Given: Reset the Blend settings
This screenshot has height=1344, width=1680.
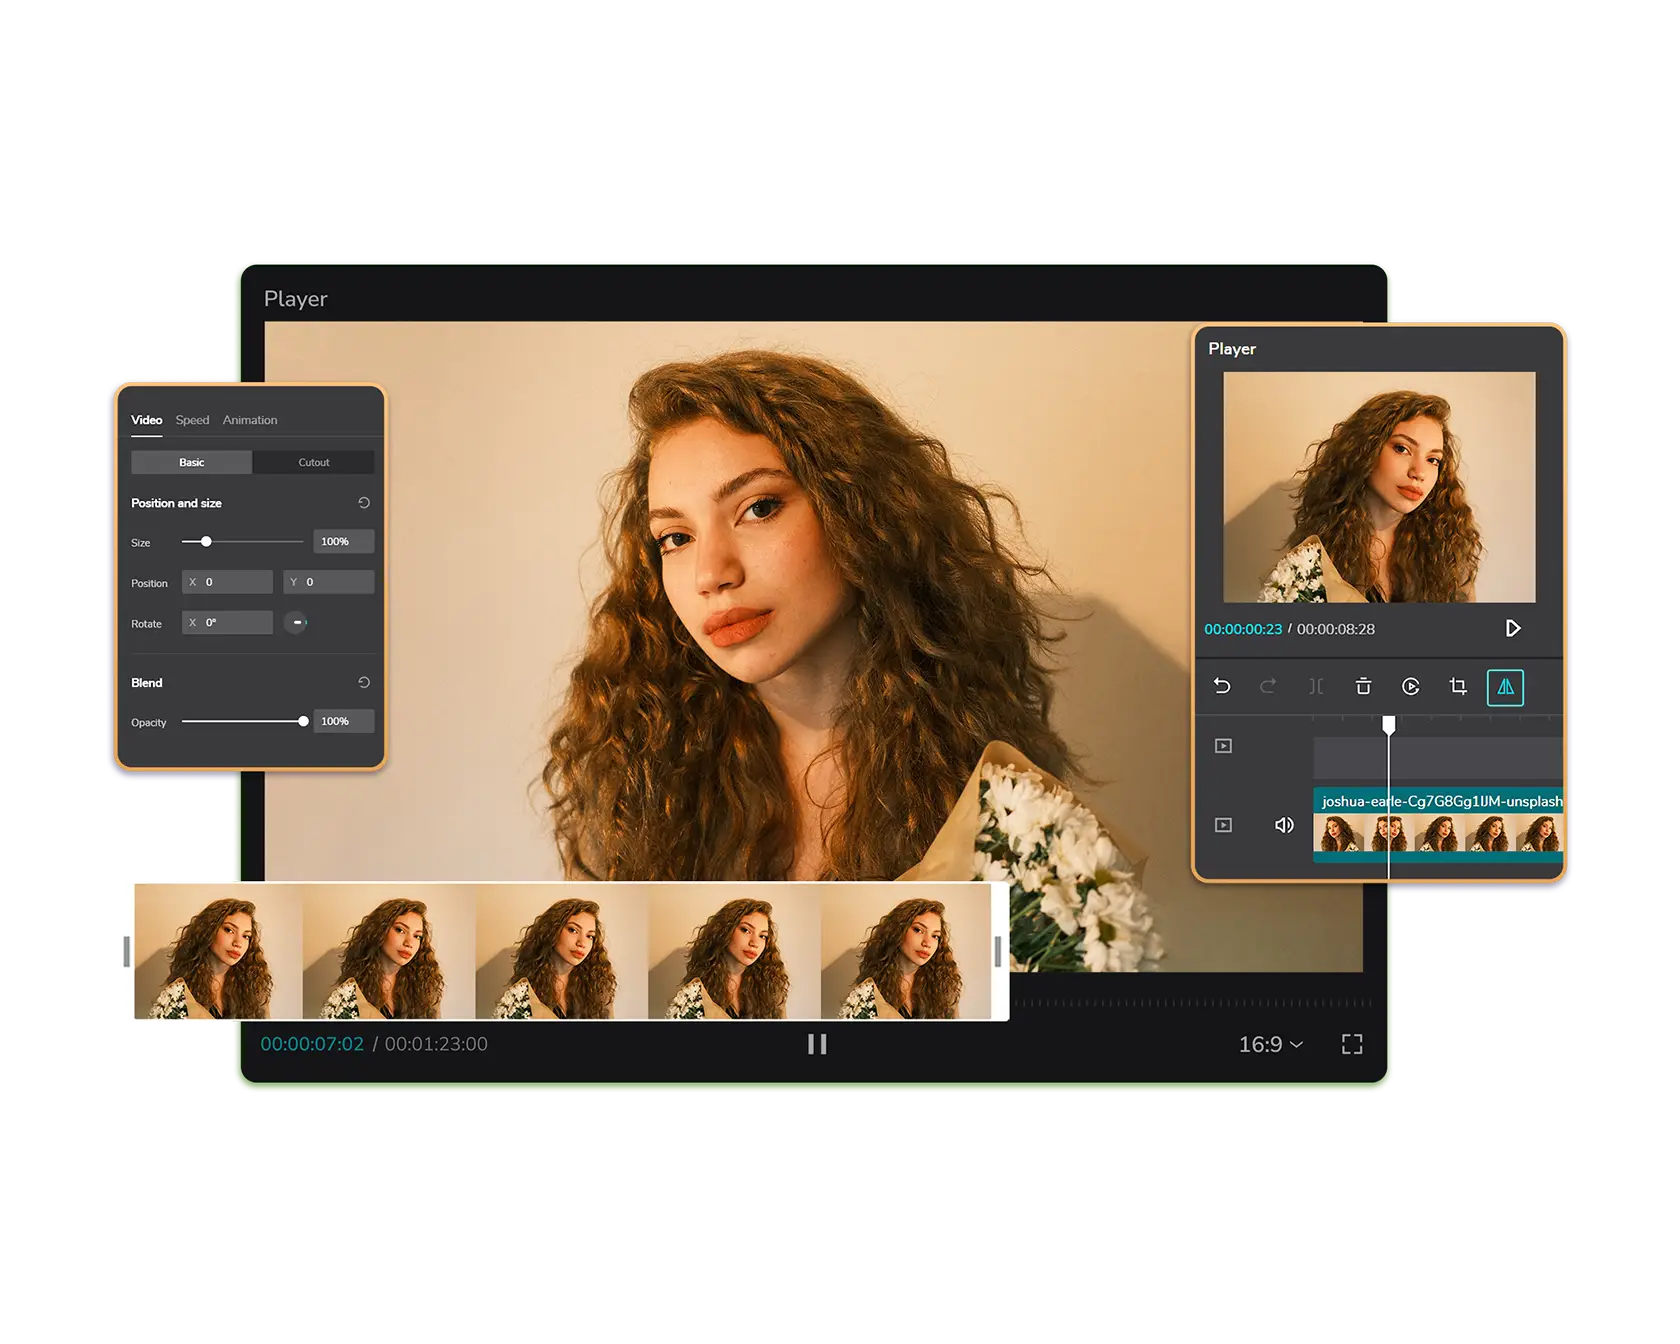Looking at the screenshot, I should click(364, 683).
